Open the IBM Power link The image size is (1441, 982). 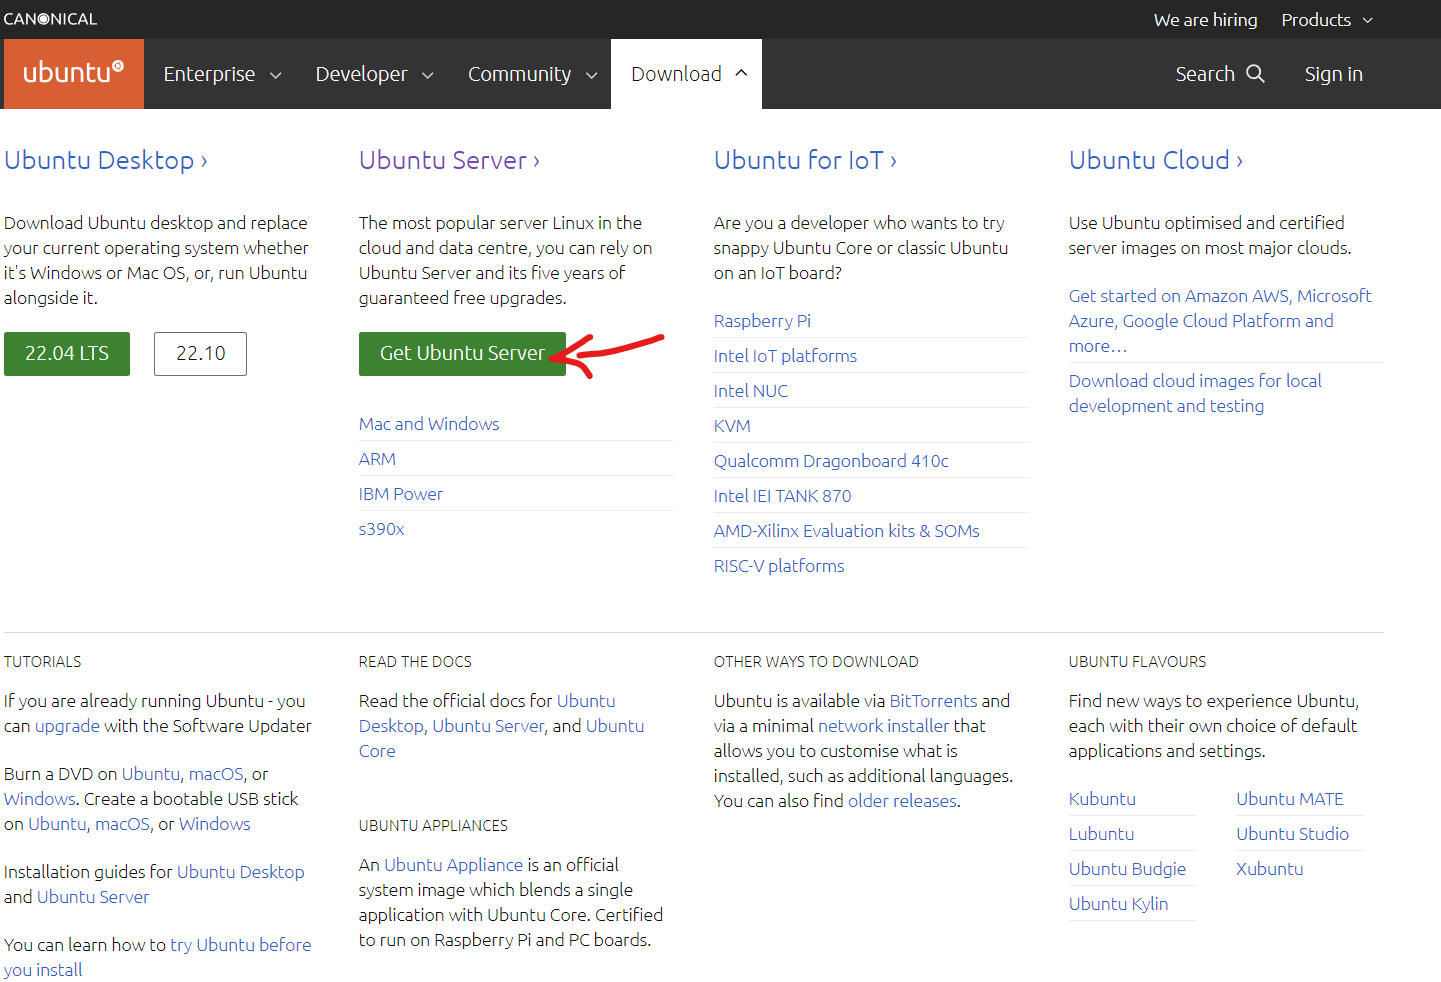click(x=400, y=494)
